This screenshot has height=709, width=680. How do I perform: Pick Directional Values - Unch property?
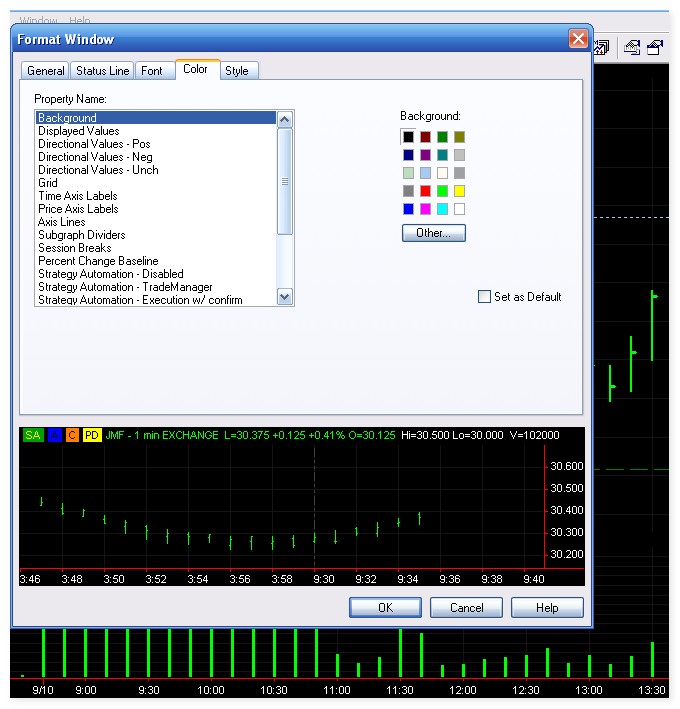[156, 170]
